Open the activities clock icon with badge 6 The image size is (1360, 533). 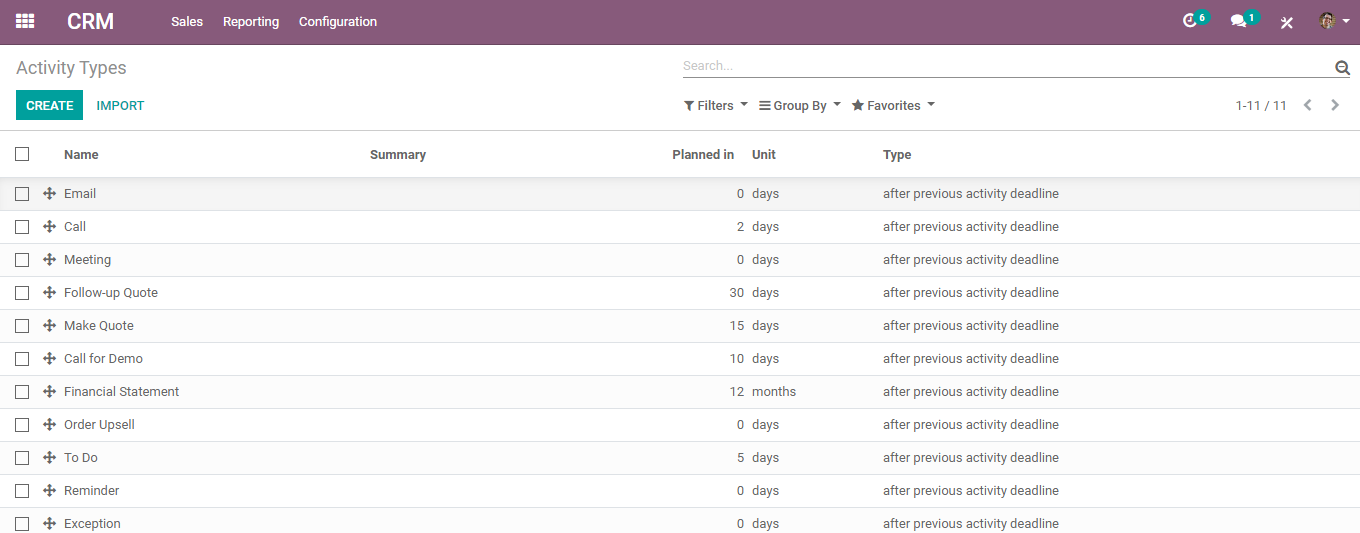tap(1194, 20)
